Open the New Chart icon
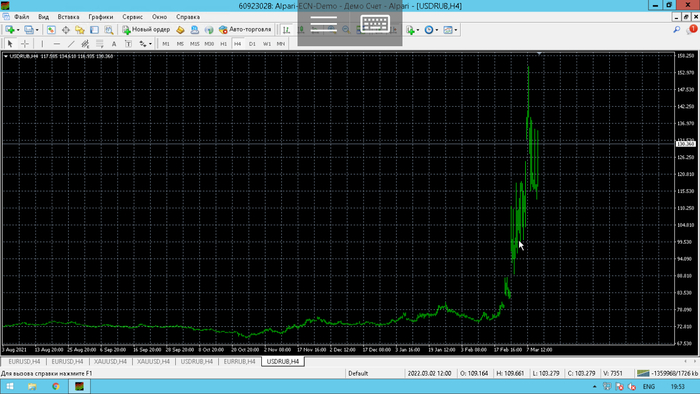The width and height of the screenshot is (700, 394). [x=9, y=30]
